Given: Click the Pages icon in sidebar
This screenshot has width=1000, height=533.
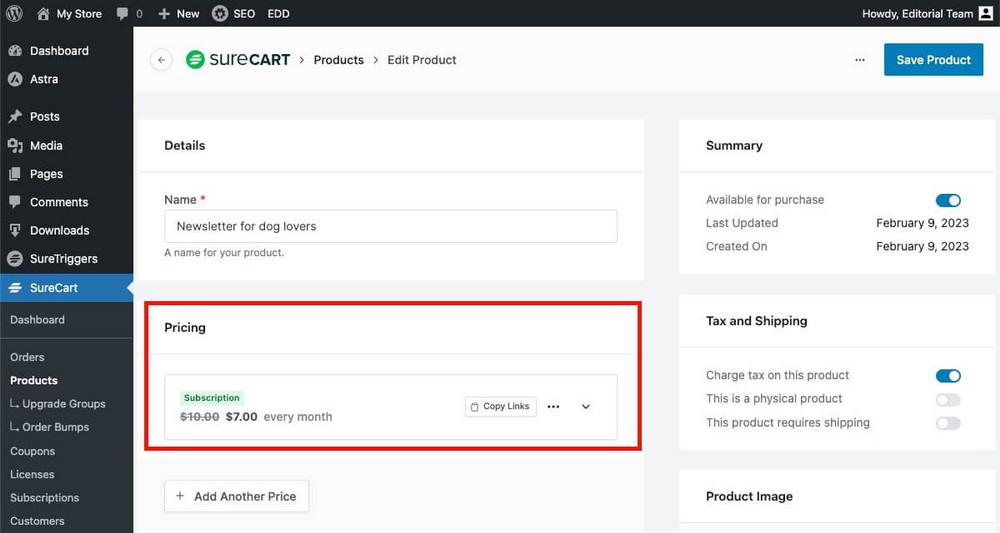Looking at the screenshot, I should click(x=15, y=173).
